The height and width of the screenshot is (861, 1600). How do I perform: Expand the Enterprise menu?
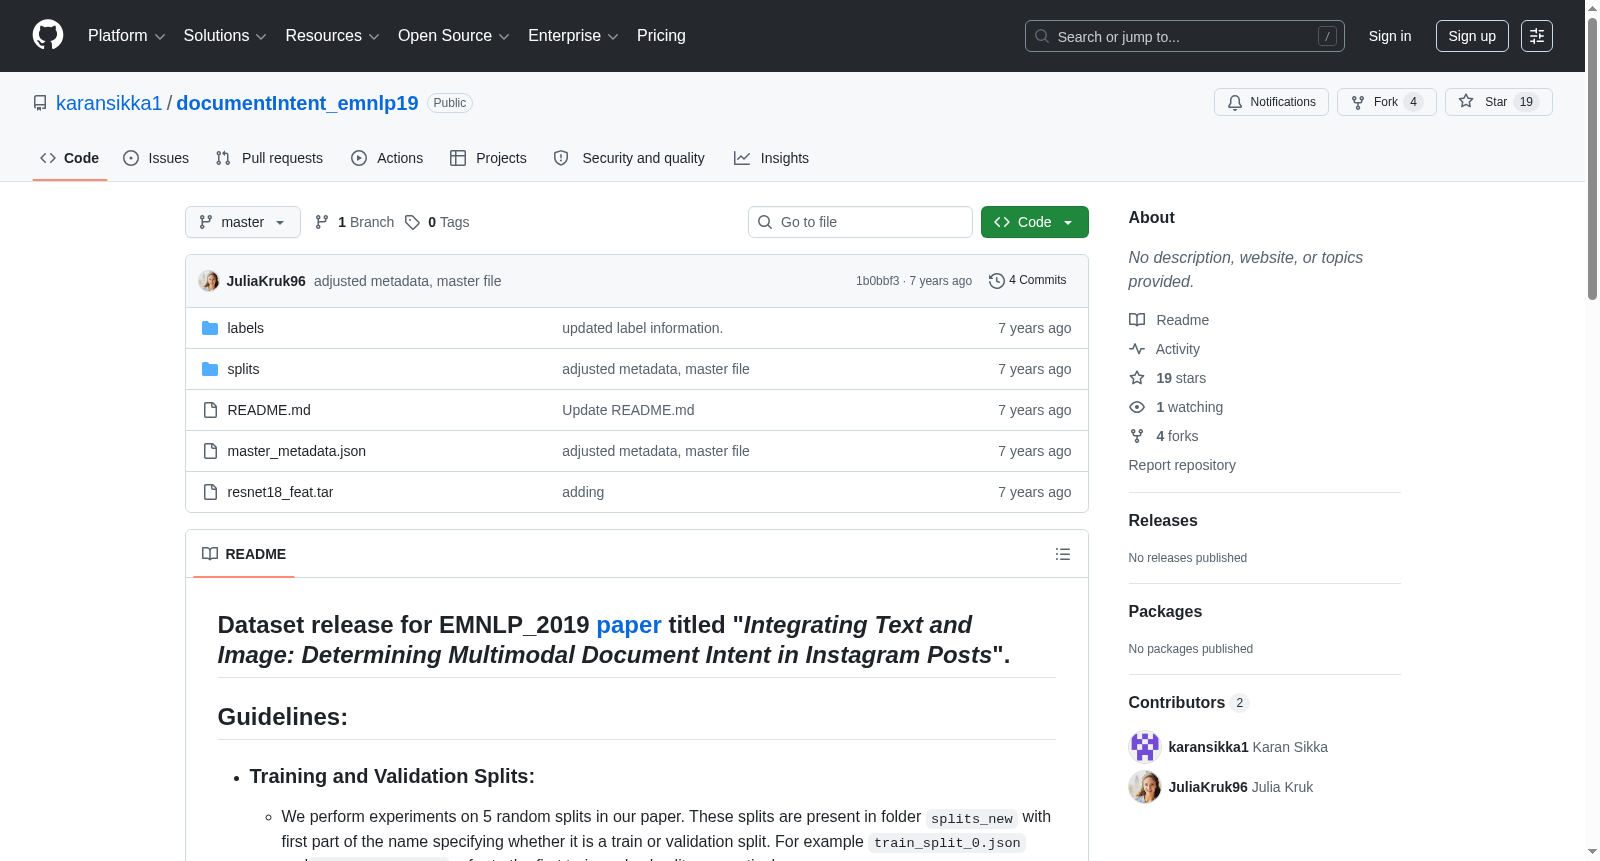click(573, 36)
